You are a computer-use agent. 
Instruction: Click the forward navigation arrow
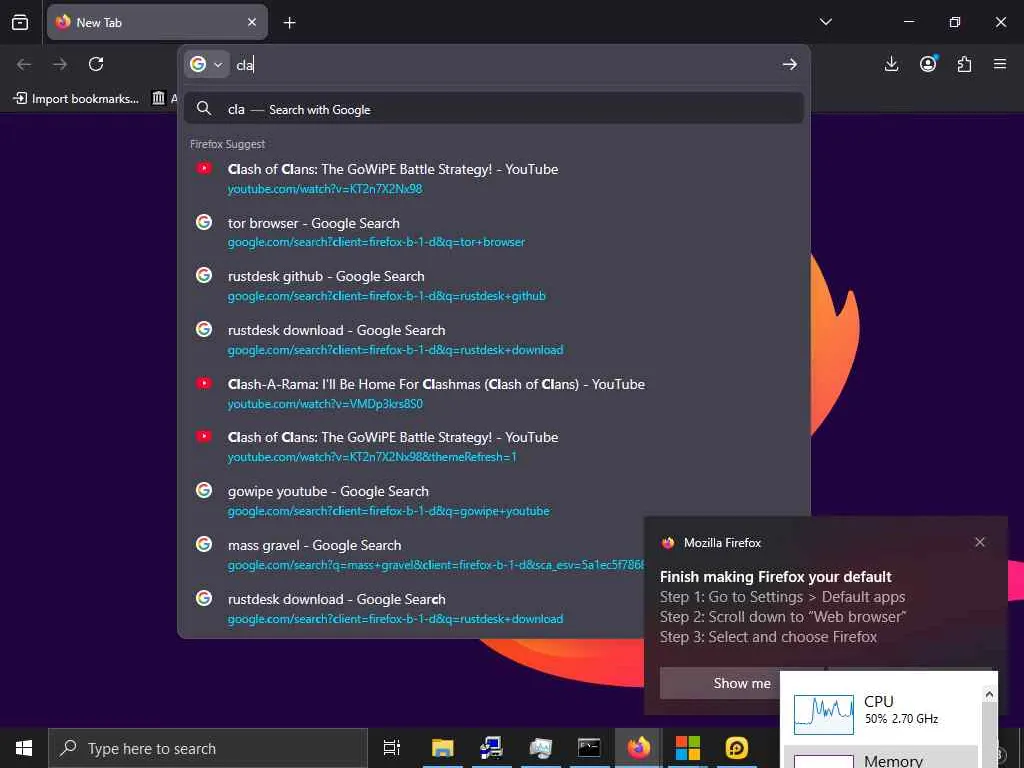pyautogui.click(x=60, y=64)
